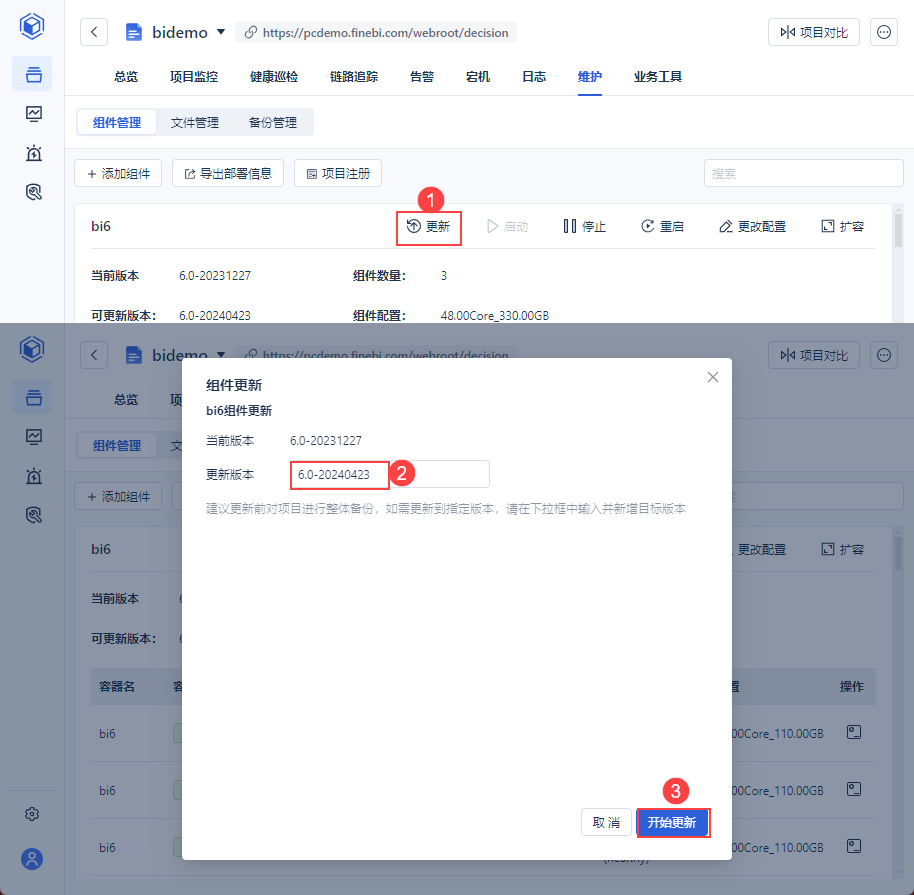Select the 备份管理 sub-tab

(273, 122)
